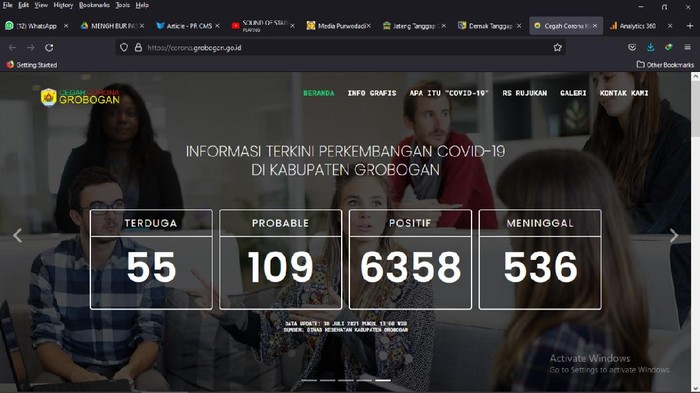Screen dimensions: 700x393
Task: Open the Galeri page
Action: [x=573, y=93]
